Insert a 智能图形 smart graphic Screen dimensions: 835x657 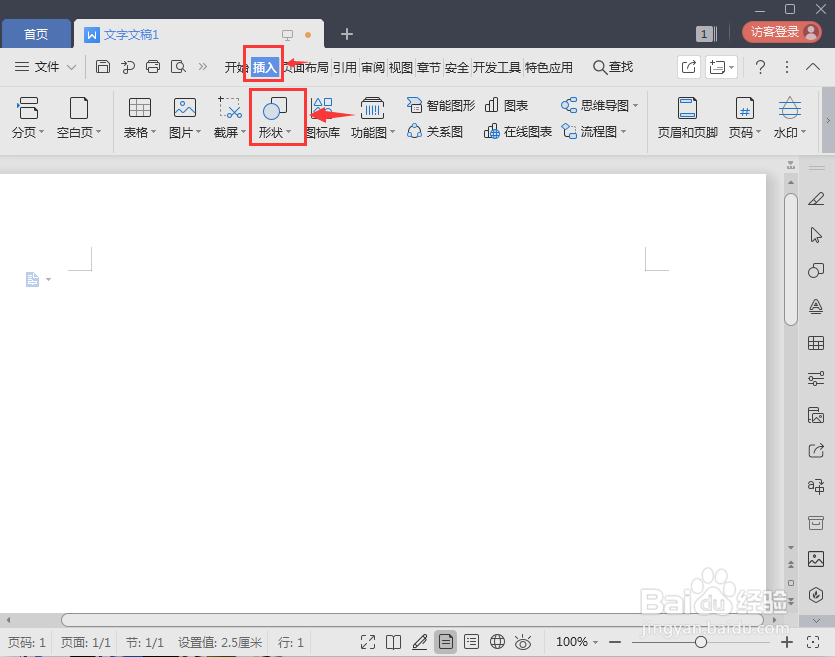(440, 105)
